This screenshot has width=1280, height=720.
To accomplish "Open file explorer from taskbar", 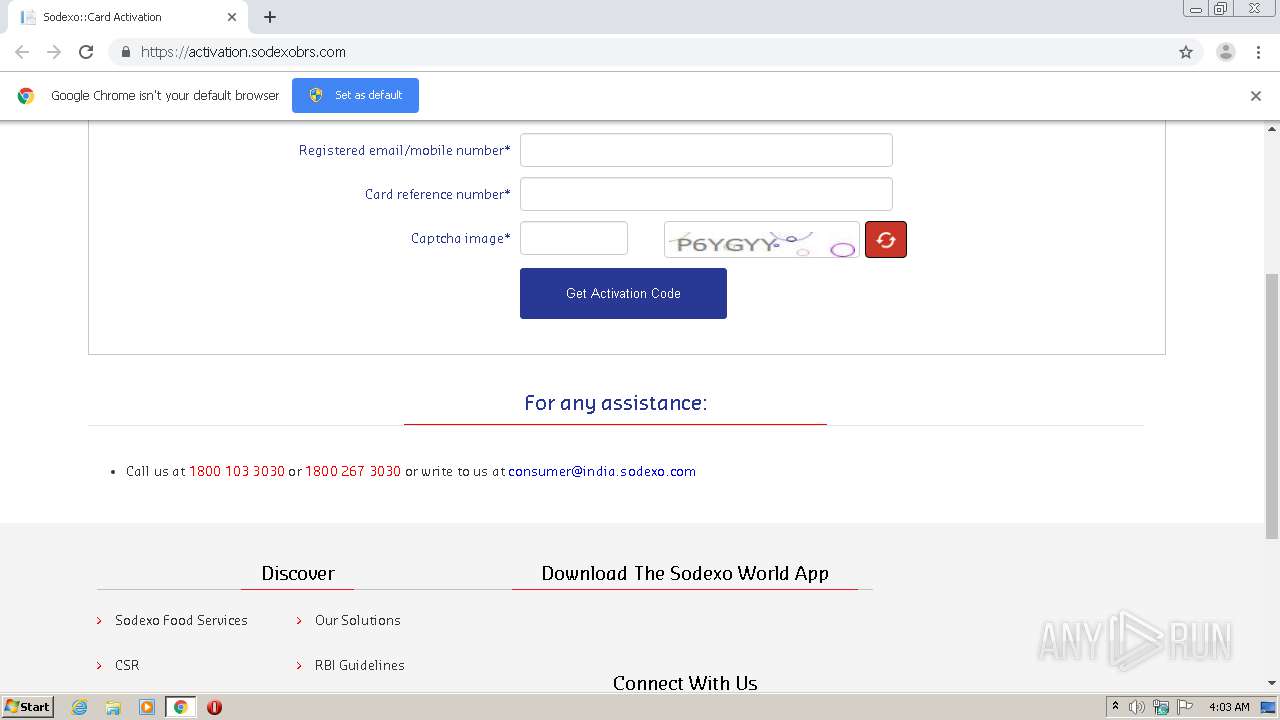I will click(113, 707).
